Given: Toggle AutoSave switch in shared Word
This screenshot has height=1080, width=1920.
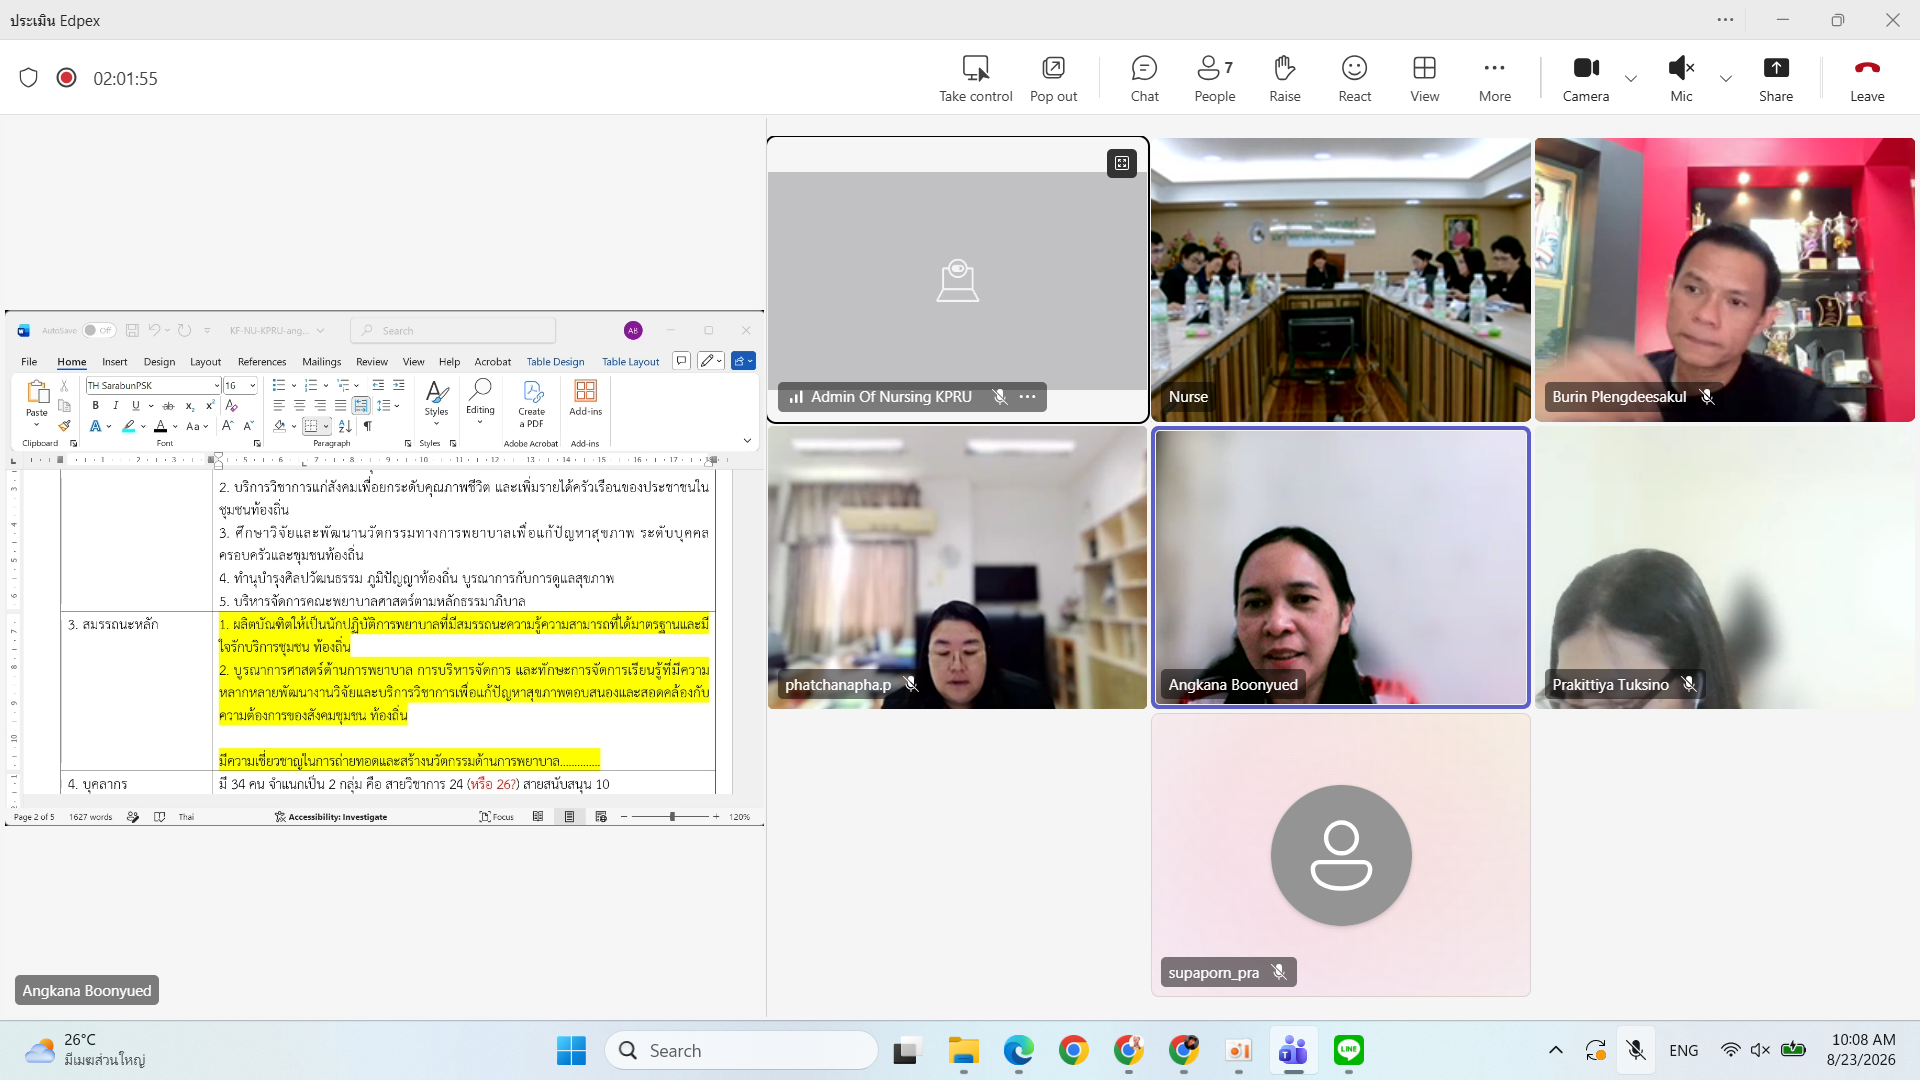Looking at the screenshot, I should [x=99, y=330].
